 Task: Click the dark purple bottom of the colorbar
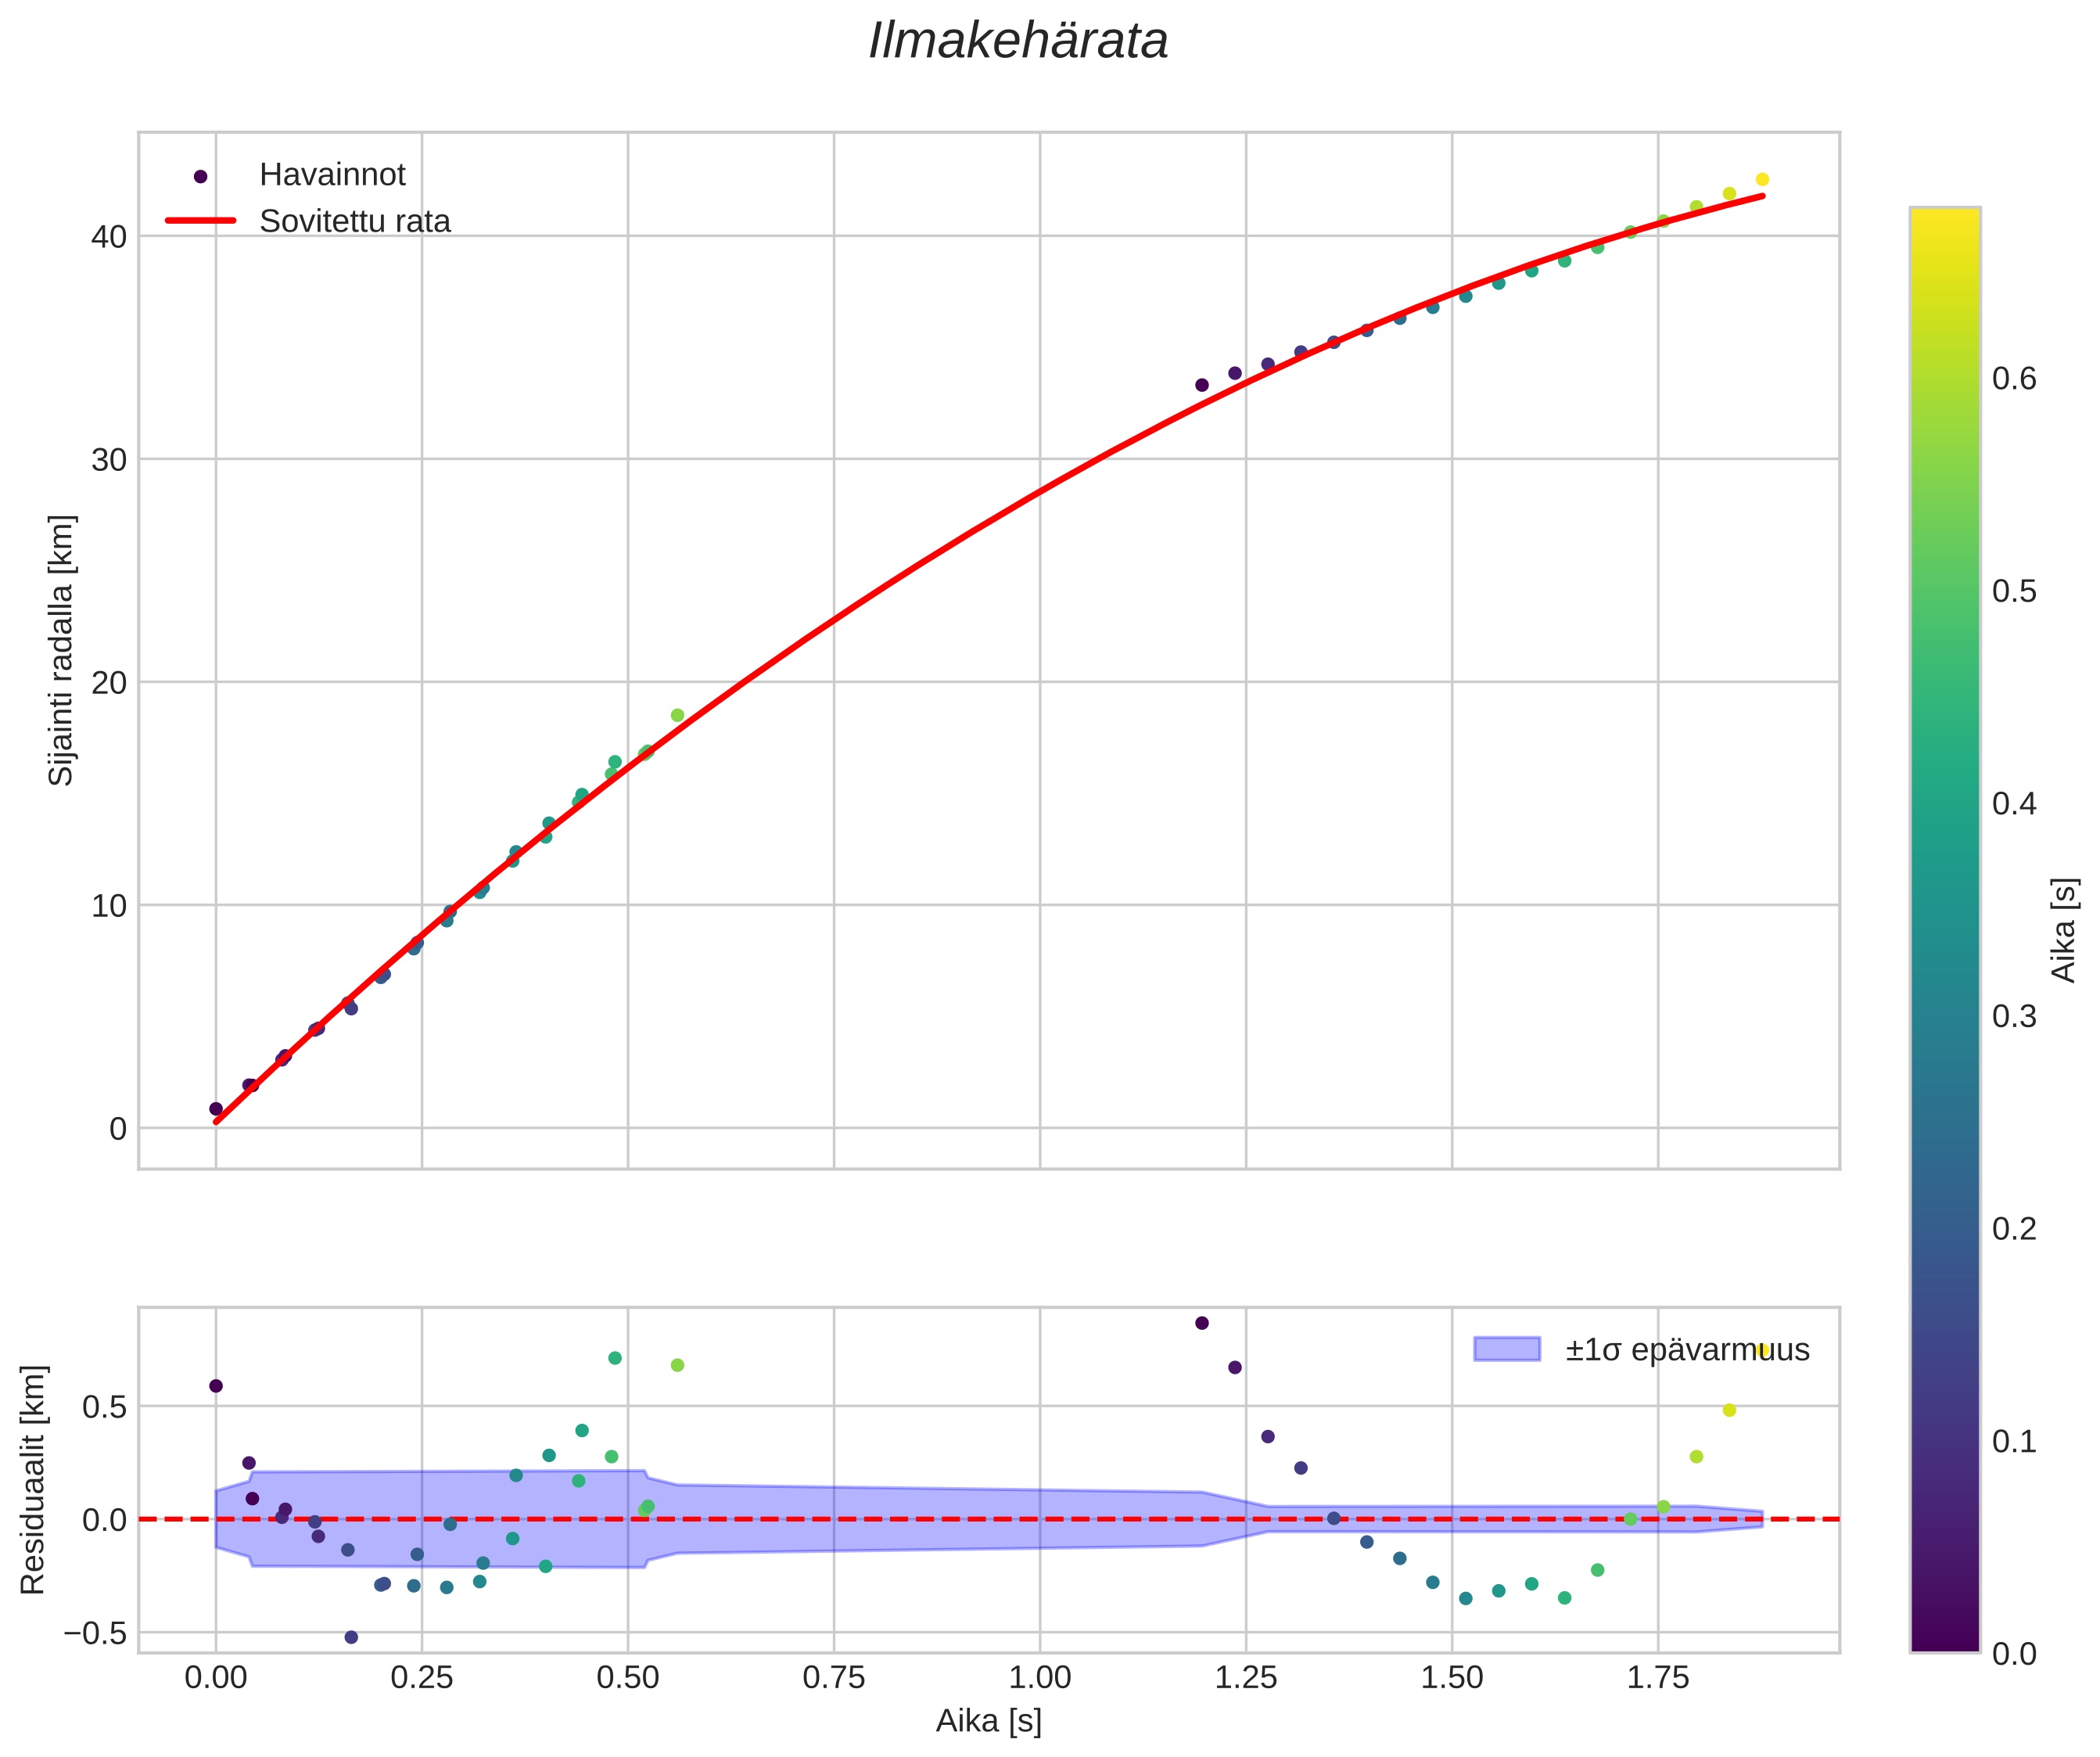pyautogui.click(x=1944, y=1638)
